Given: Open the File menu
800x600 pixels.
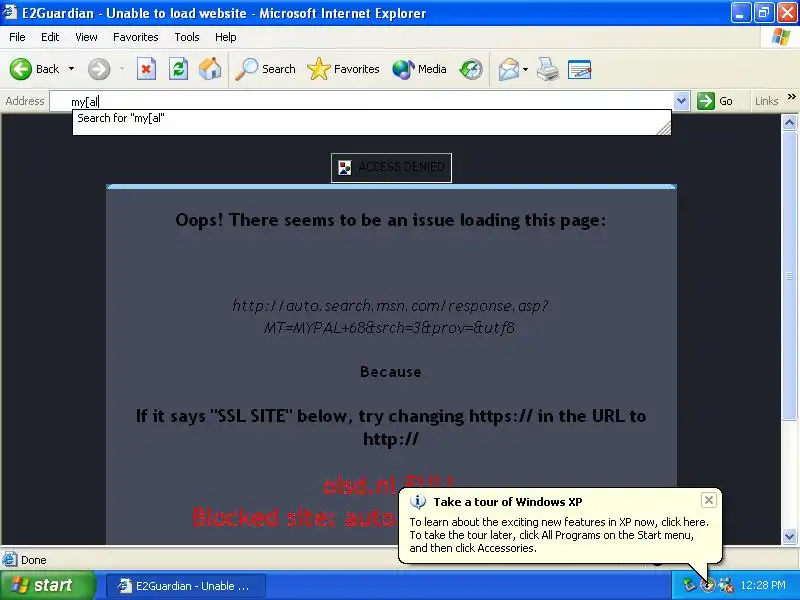Looking at the screenshot, I should coord(17,37).
